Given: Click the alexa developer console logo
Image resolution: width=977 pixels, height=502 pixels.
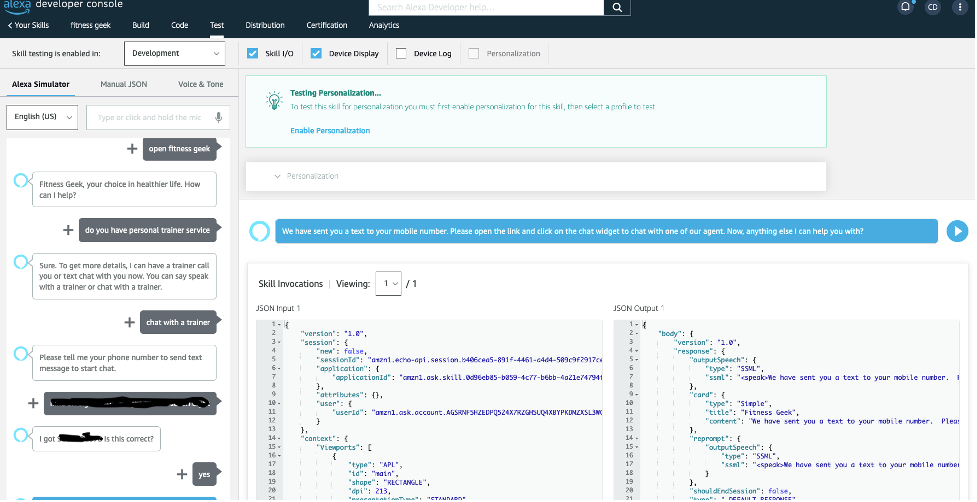Looking at the screenshot, I should point(62,5).
